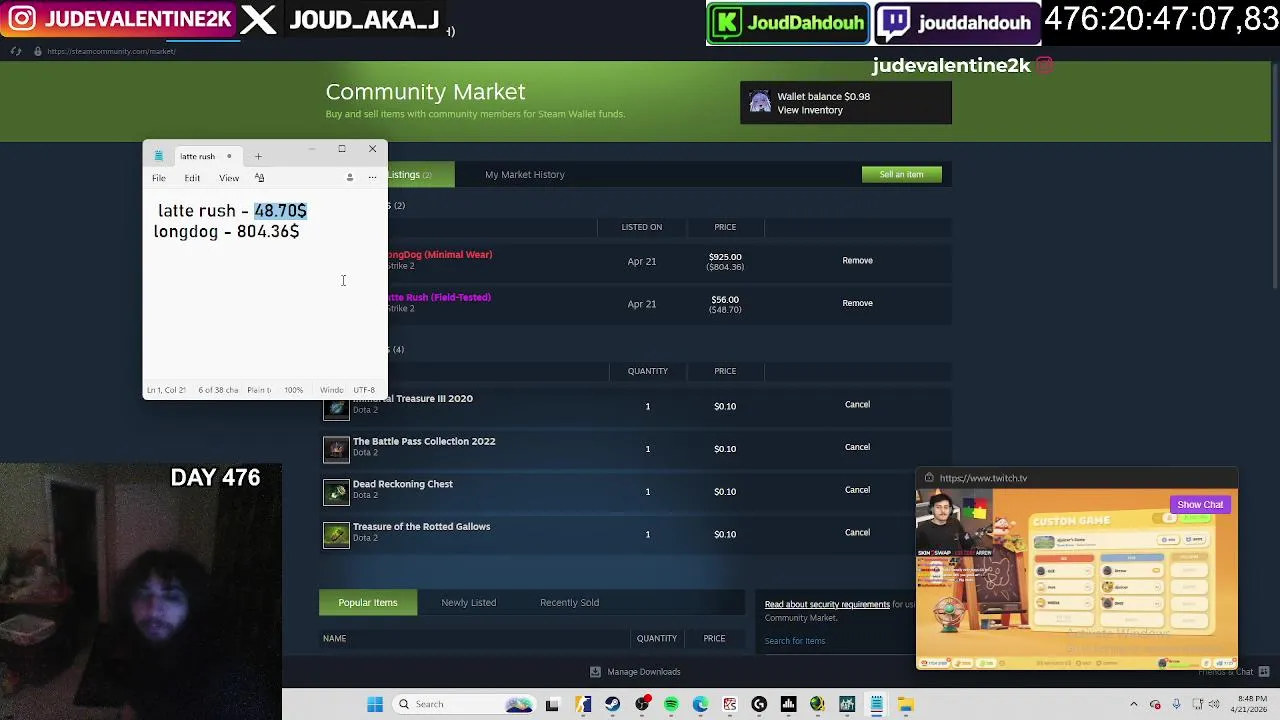1280x720 pixels.
Task: Click the Sell an item button
Action: tap(901, 175)
